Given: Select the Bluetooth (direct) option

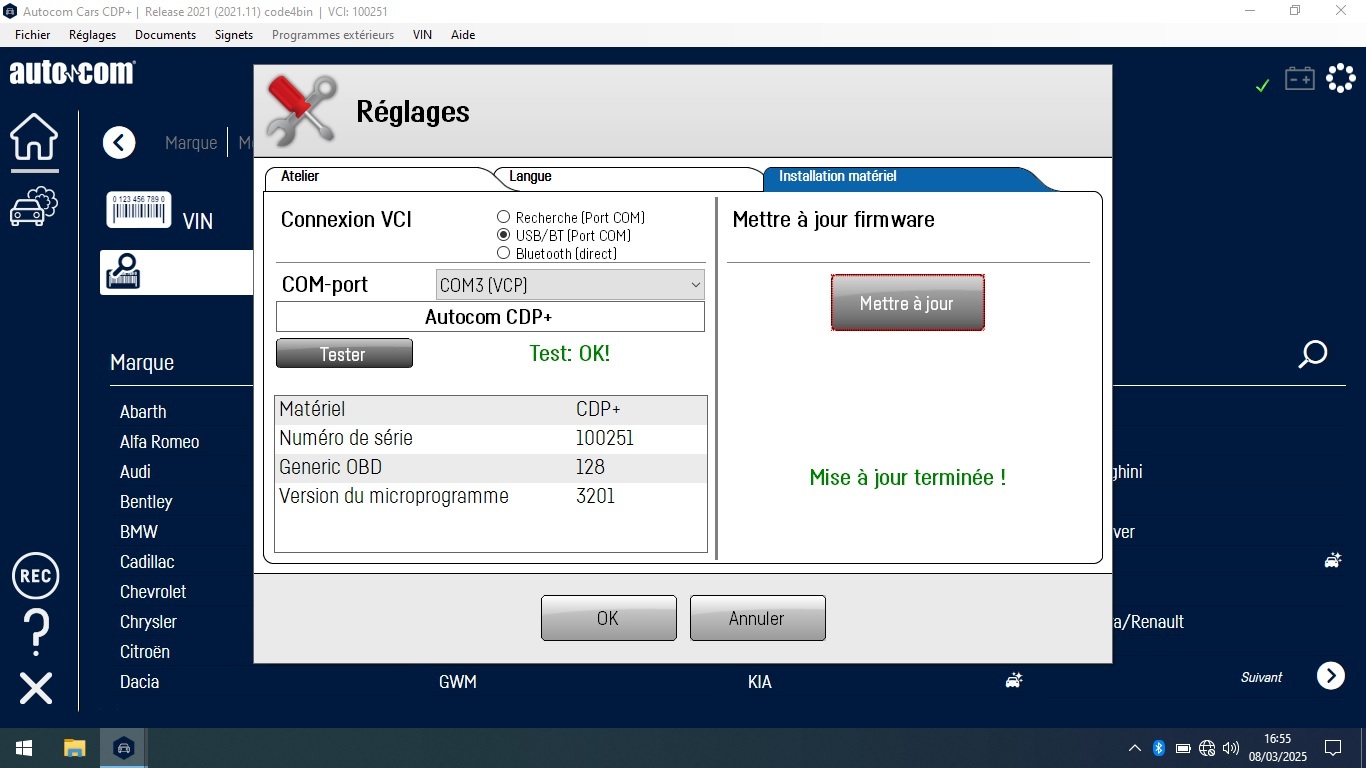Looking at the screenshot, I should pos(557,253).
